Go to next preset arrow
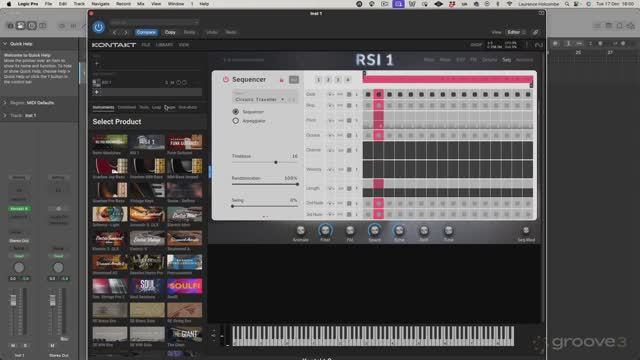 [125, 32]
